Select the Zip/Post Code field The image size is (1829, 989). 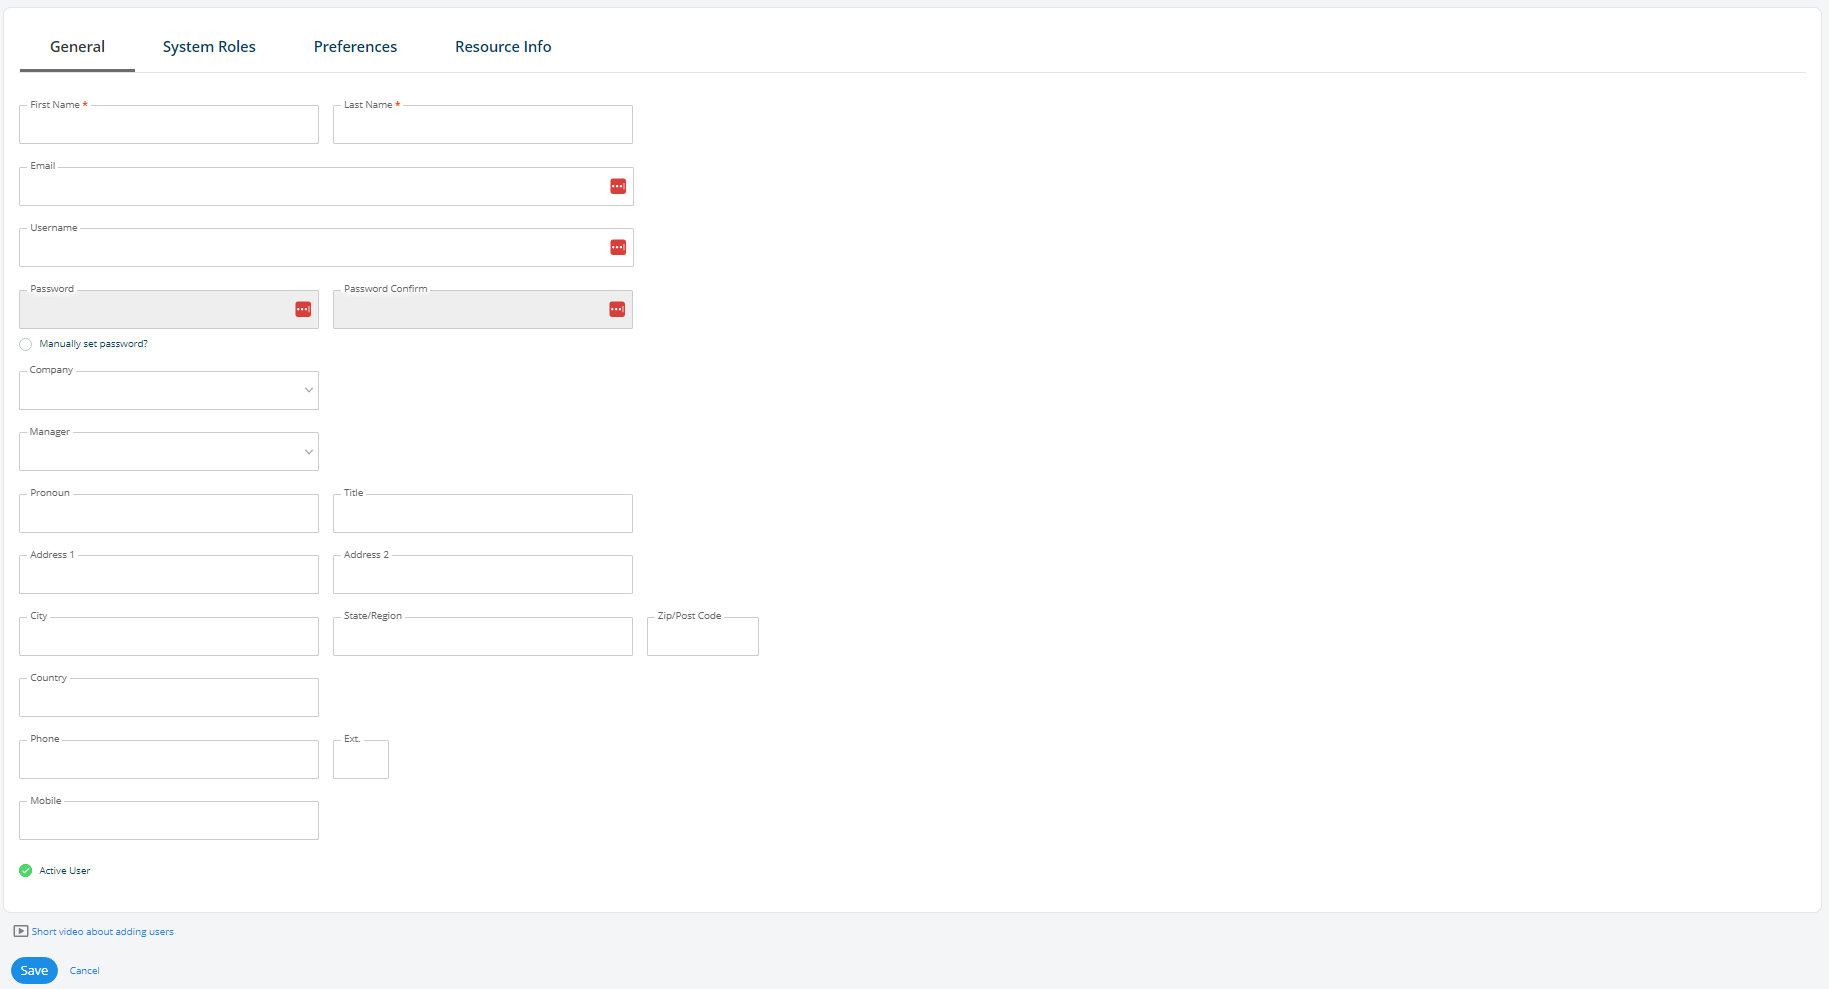point(703,636)
